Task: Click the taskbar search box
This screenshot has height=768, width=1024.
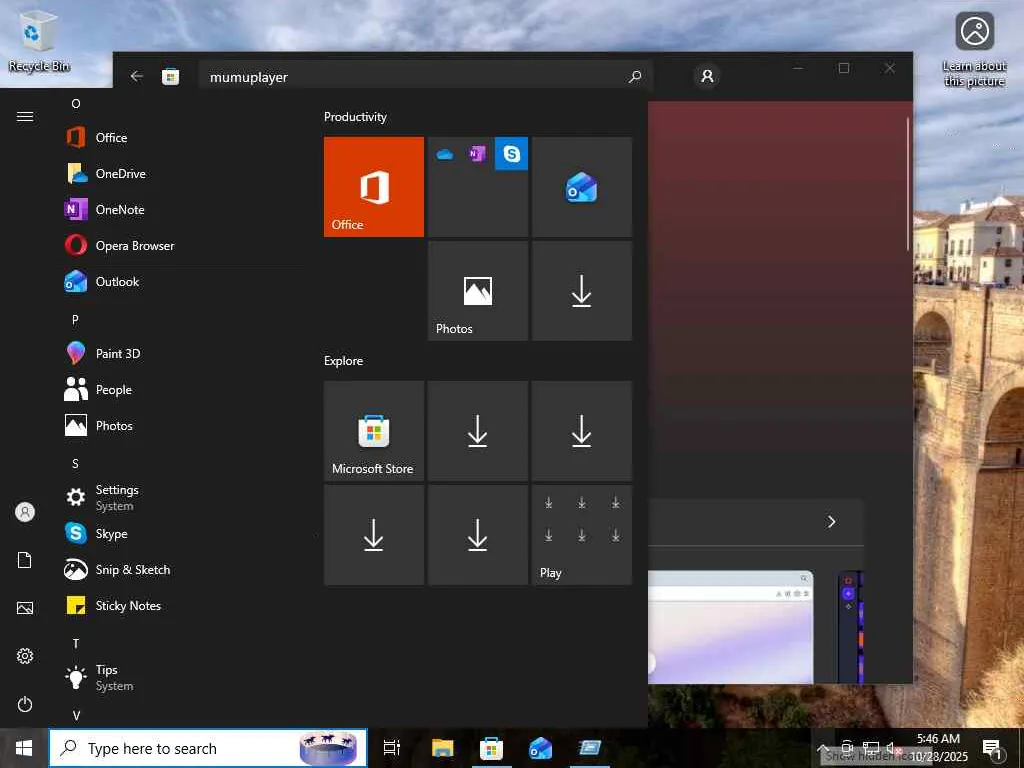Action: point(208,748)
